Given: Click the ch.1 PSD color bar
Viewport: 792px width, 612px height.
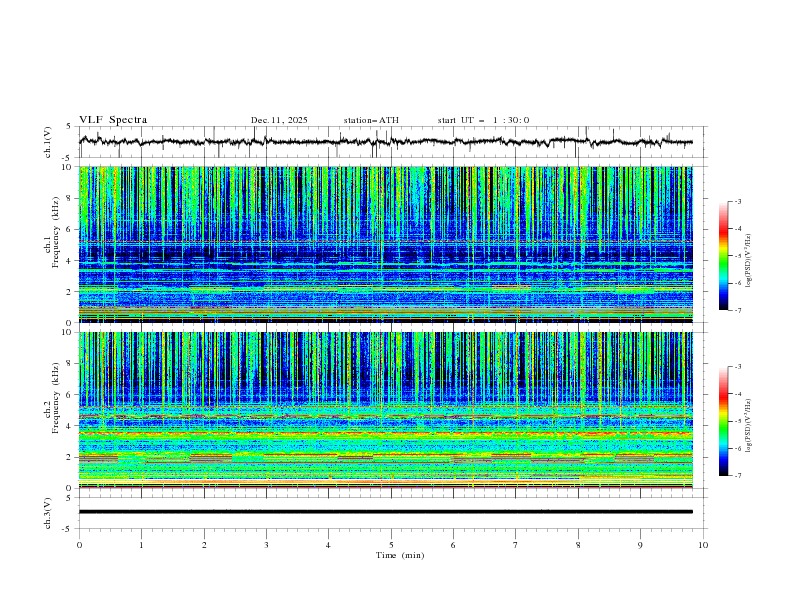Looking at the screenshot, I should 723,256.
